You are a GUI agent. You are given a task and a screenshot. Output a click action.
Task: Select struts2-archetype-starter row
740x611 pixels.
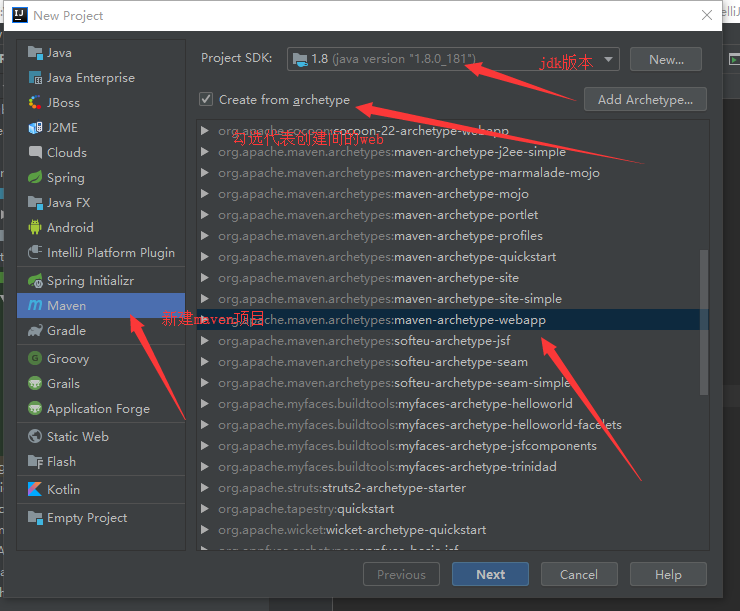(x=453, y=488)
